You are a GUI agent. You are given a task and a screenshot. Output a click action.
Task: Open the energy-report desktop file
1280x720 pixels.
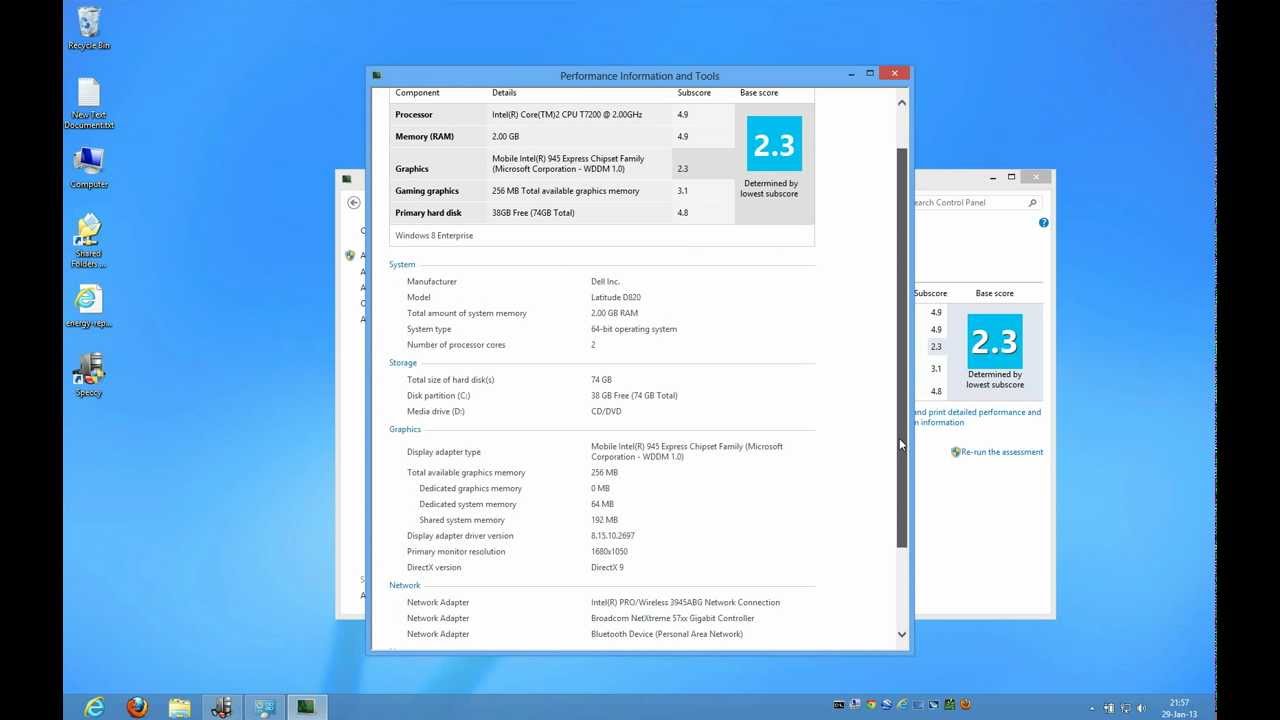(89, 306)
